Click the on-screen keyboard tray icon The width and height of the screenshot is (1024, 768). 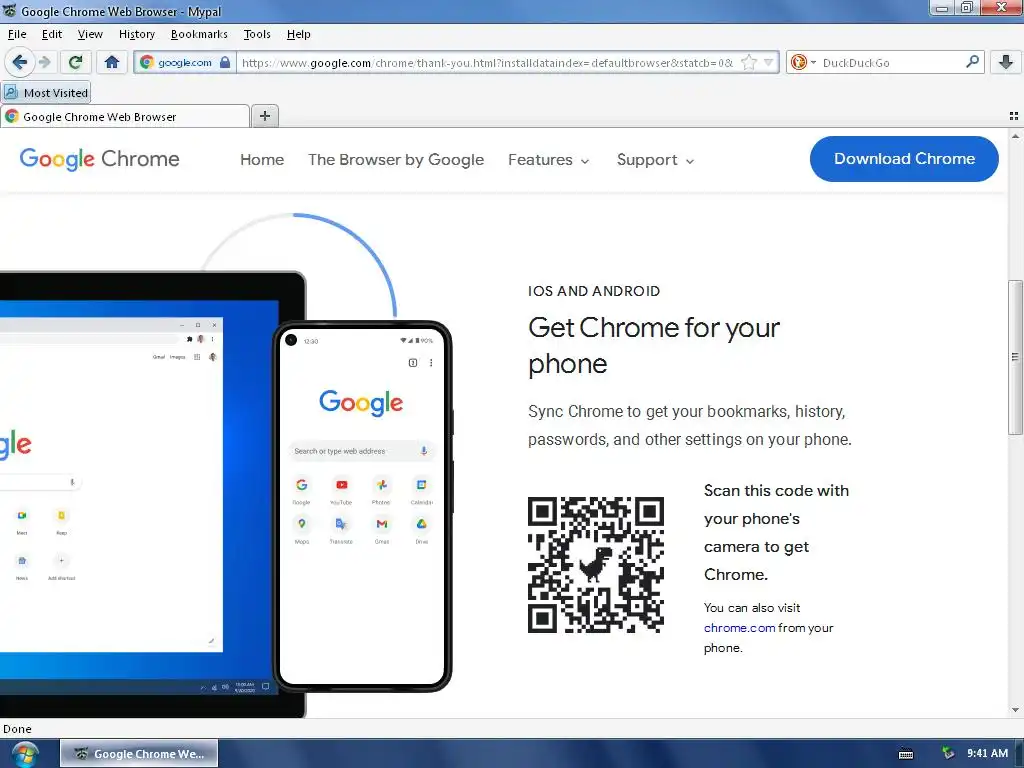tap(905, 754)
